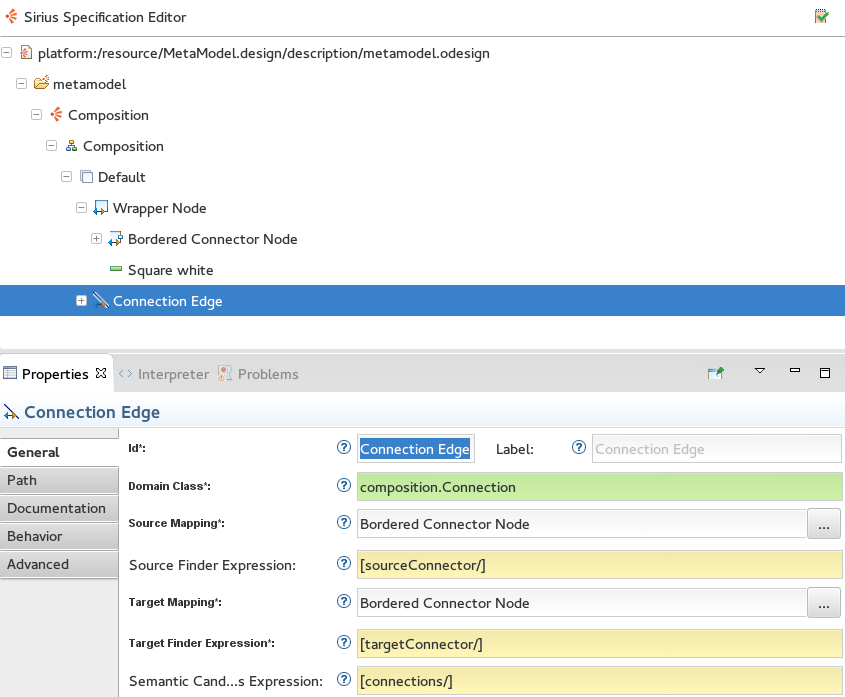
Task: Click the Target Mapping browse (...) button
Action: (823, 602)
